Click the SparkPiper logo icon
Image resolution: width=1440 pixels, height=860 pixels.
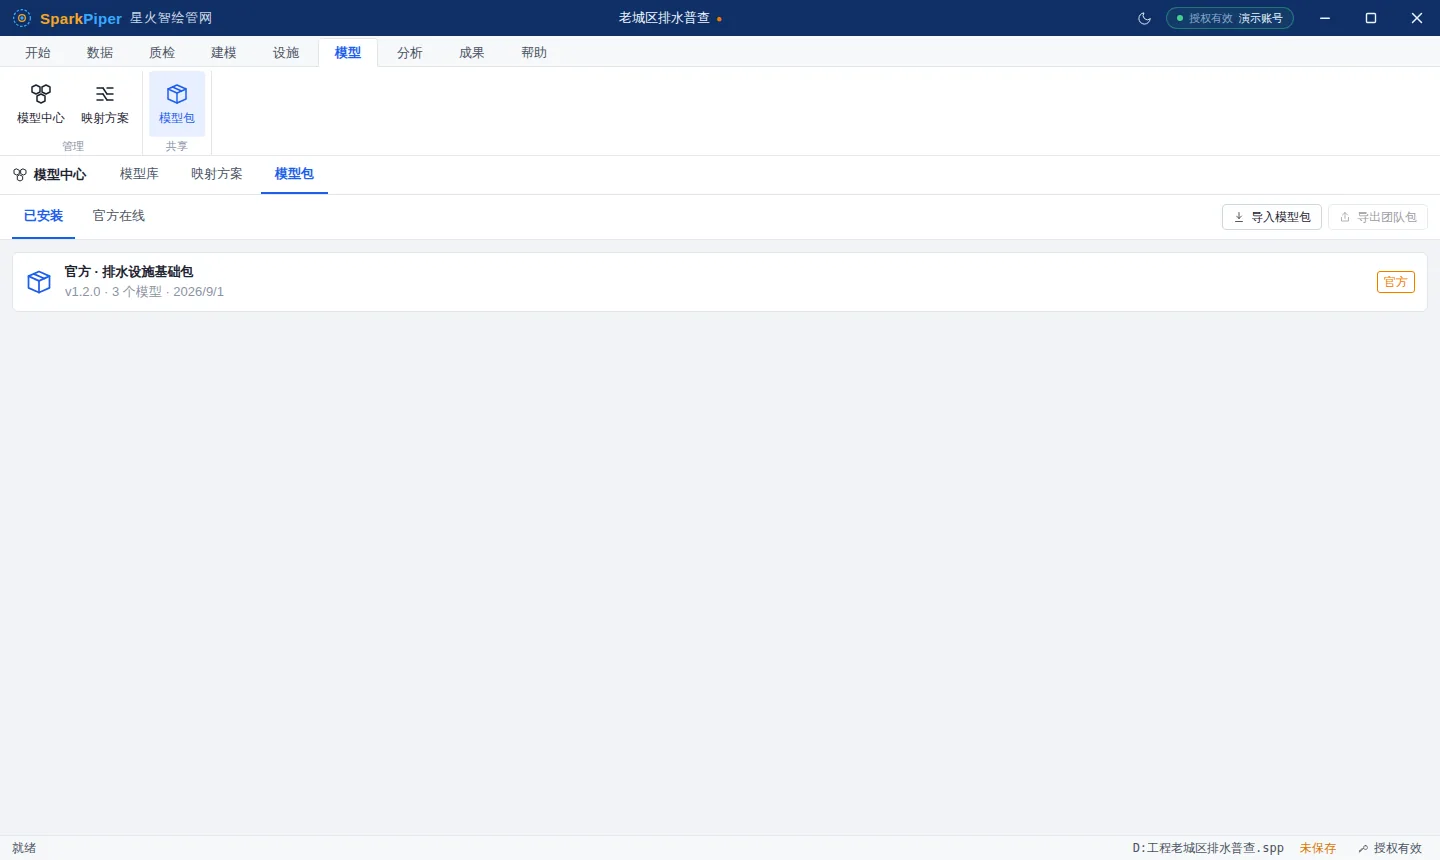[22, 18]
